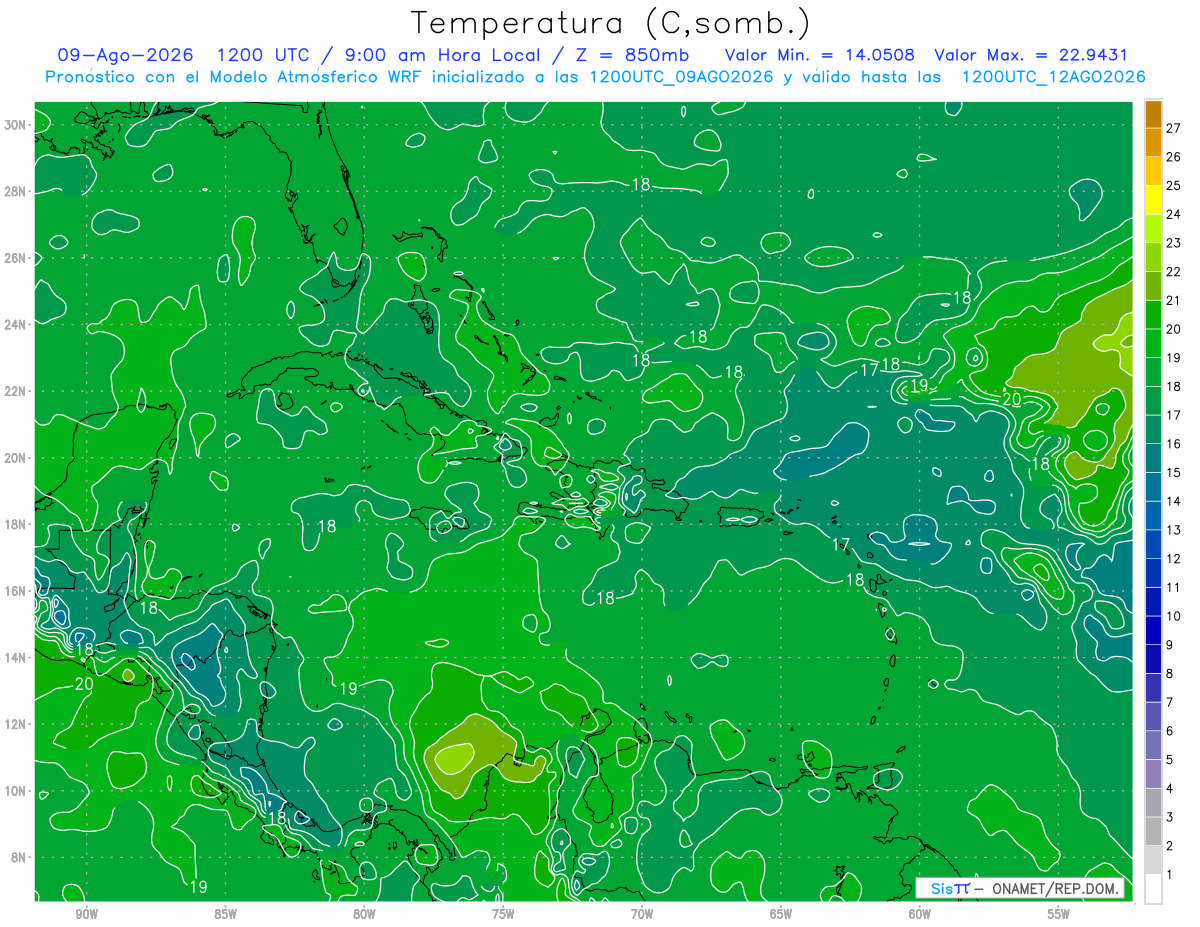Click the 90W longitude label
Image resolution: width=1200 pixels, height=927 pixels.
[86, 915]
